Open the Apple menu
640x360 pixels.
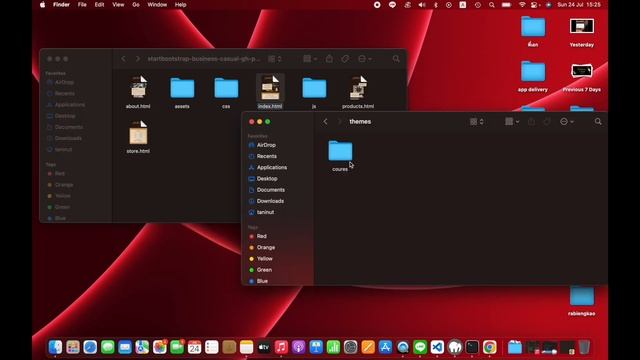pyautogui.click(x=42, y=4)
